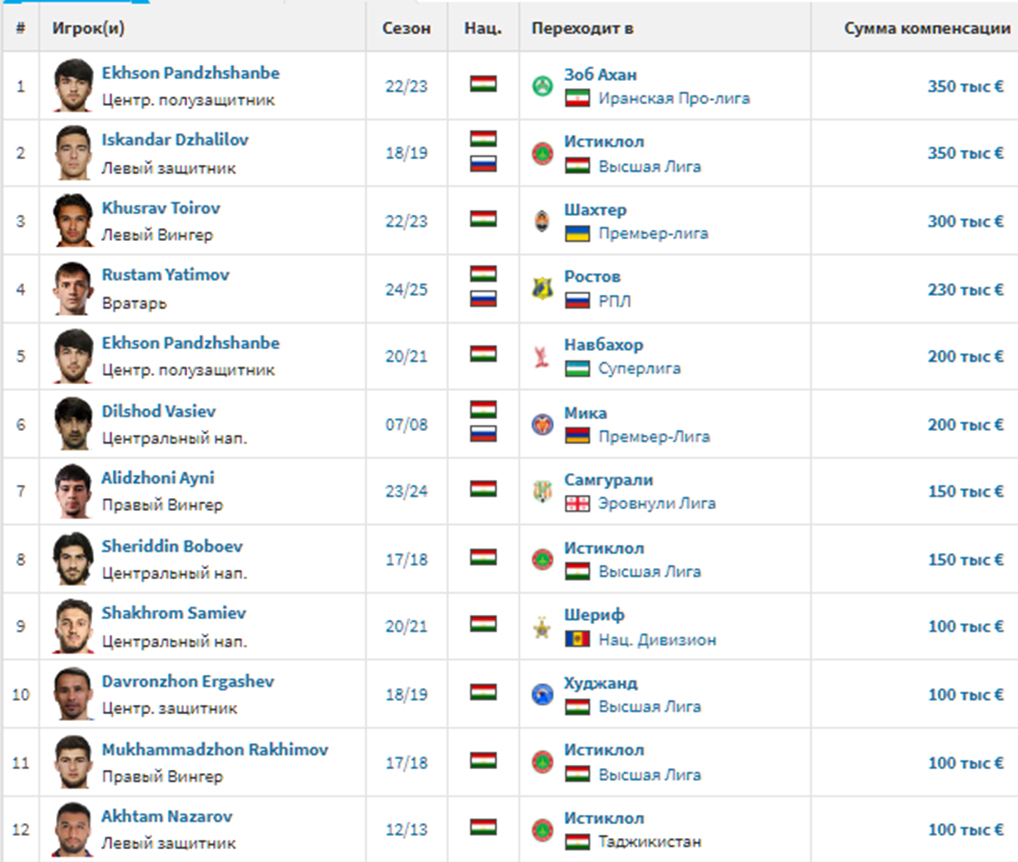This screenshot has width=1018, height=862.
Task: Select the Khujand club crest
Action: pos(542,695)
